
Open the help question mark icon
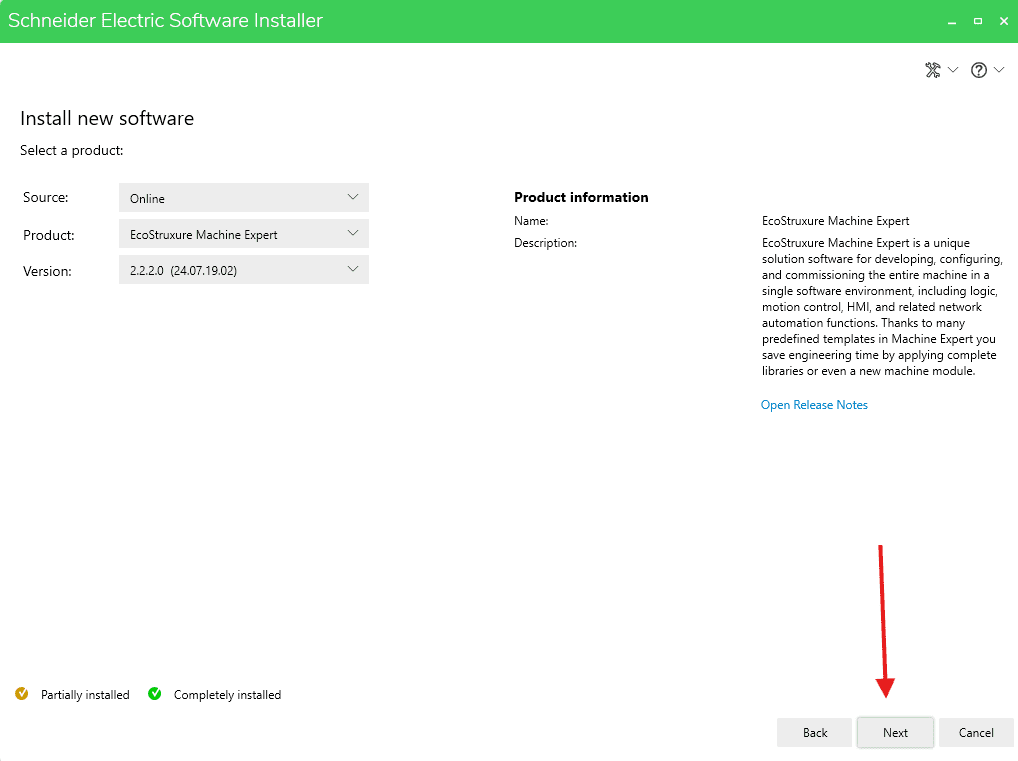point(978,70)
